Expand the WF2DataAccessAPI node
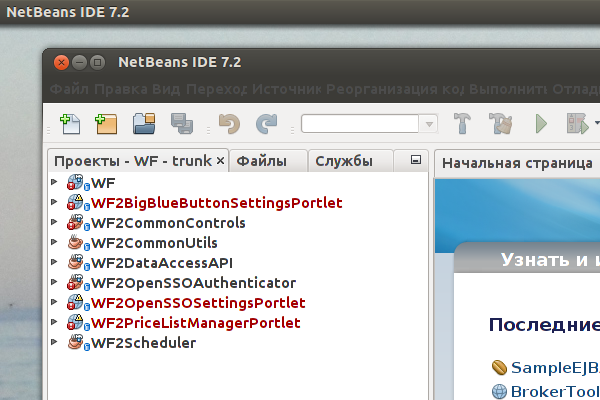The width and height of the screenshot is (600, 400). click(54, 262)
